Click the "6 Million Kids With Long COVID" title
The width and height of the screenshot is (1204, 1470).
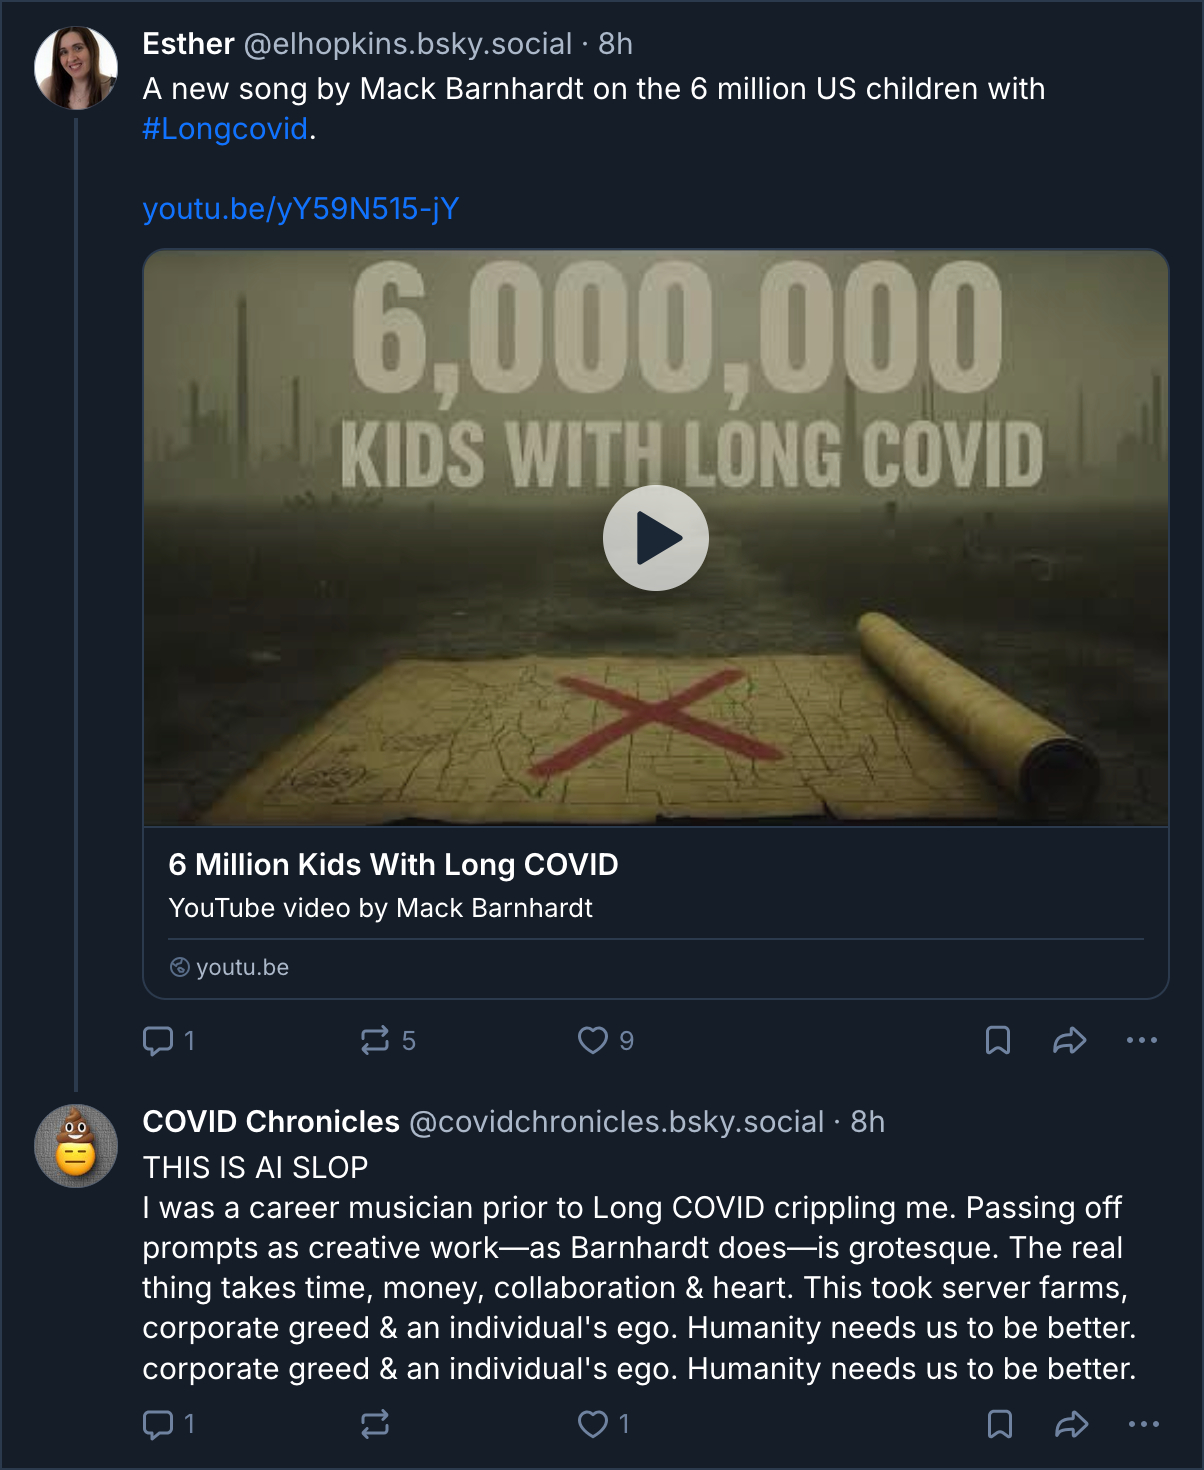(393, 864)
